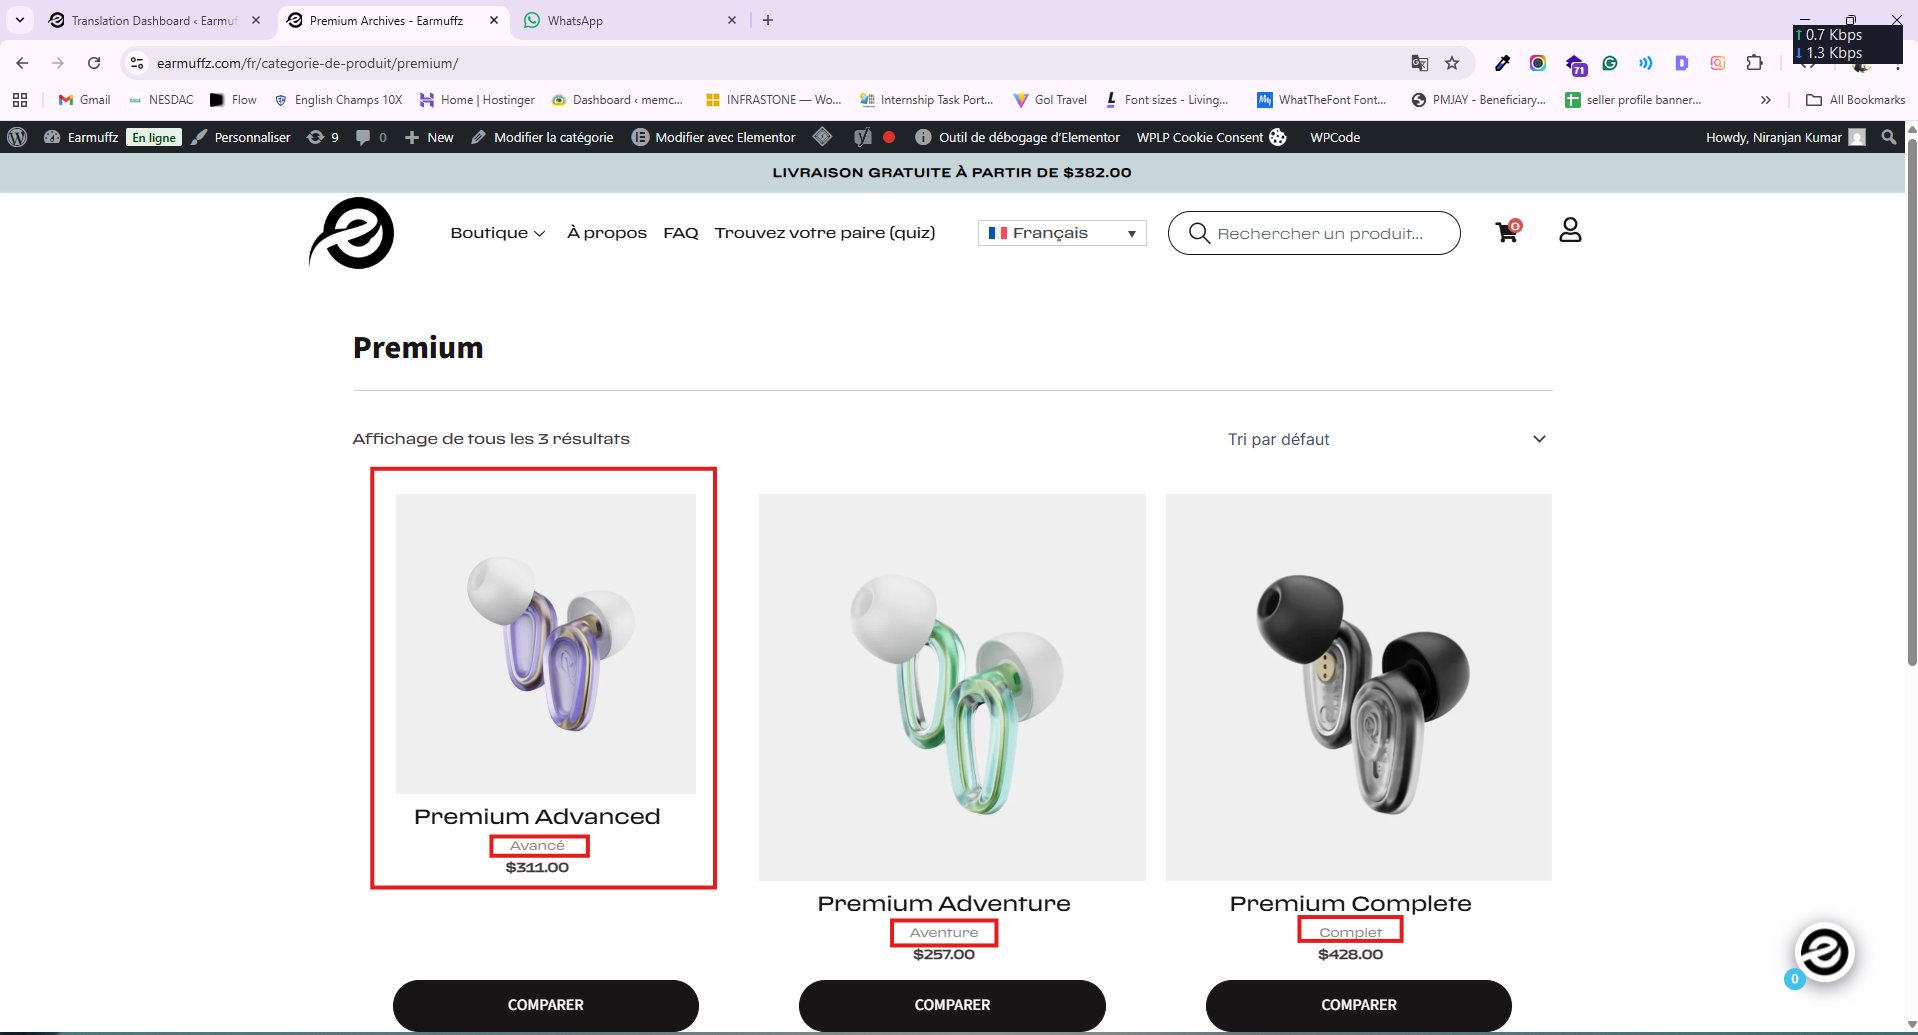Click the Rechercher un produit search field

1320,233
